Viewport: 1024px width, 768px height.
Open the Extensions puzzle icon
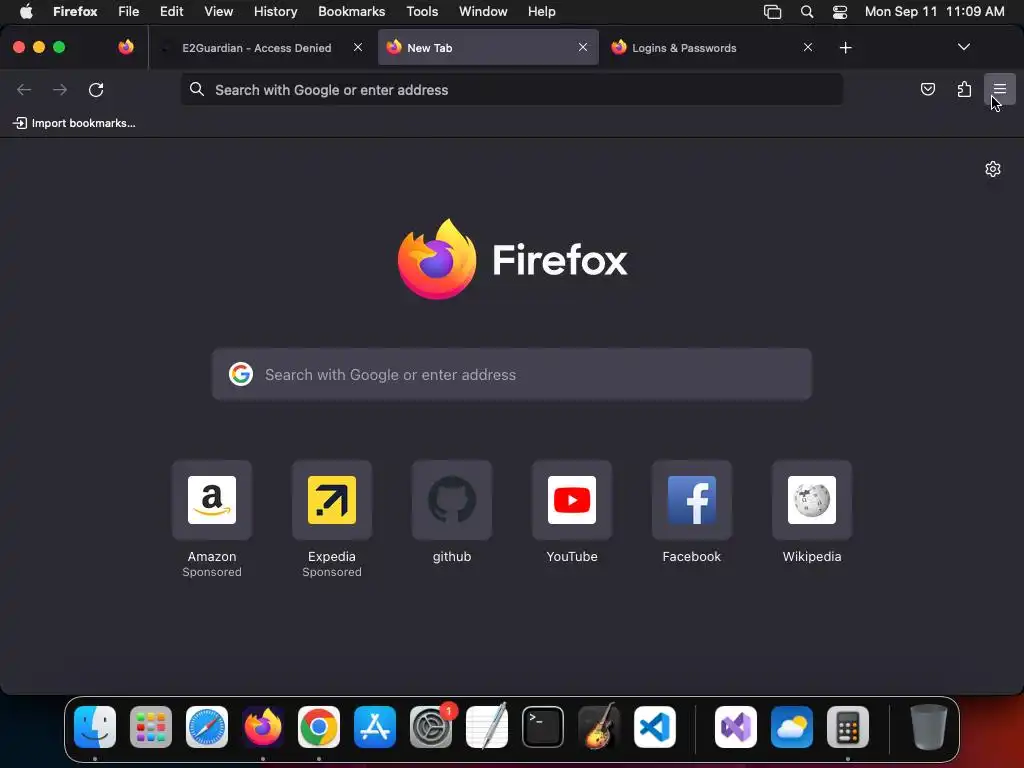(964, 89)
